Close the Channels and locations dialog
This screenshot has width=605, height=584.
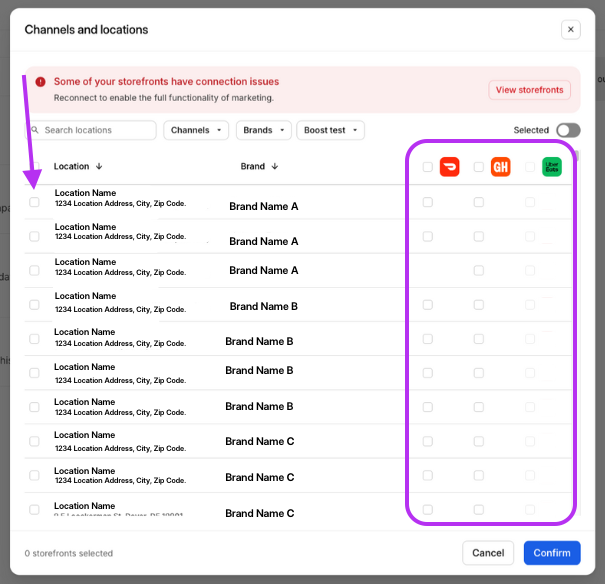click(x=571, y=30)
